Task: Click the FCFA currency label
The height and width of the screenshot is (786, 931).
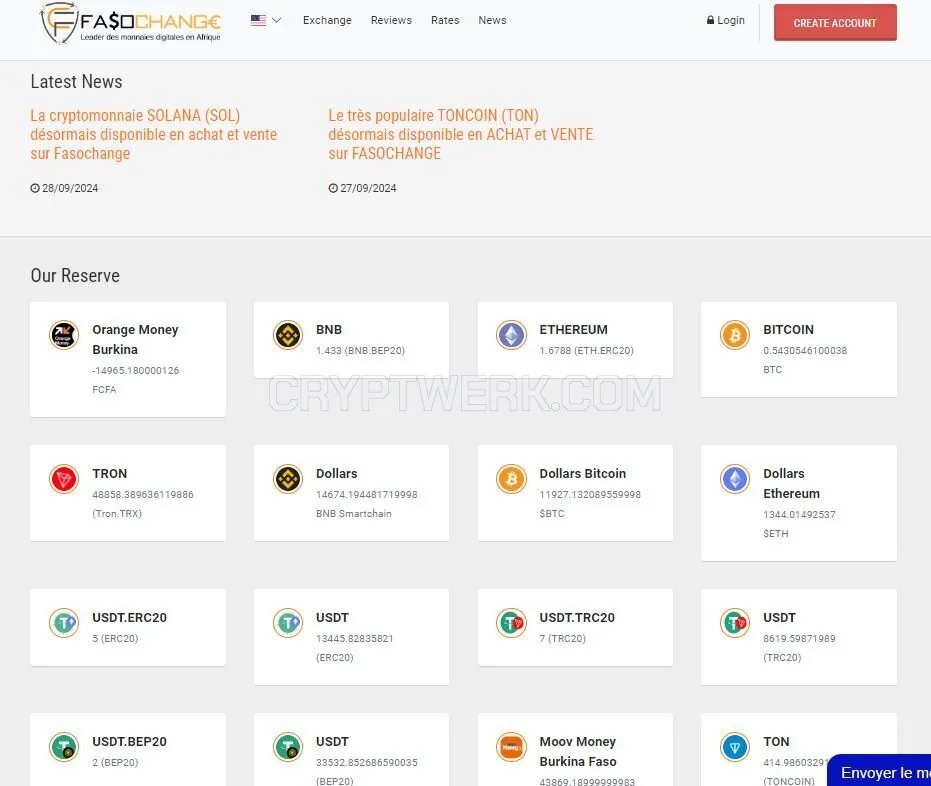Action: 104,389
